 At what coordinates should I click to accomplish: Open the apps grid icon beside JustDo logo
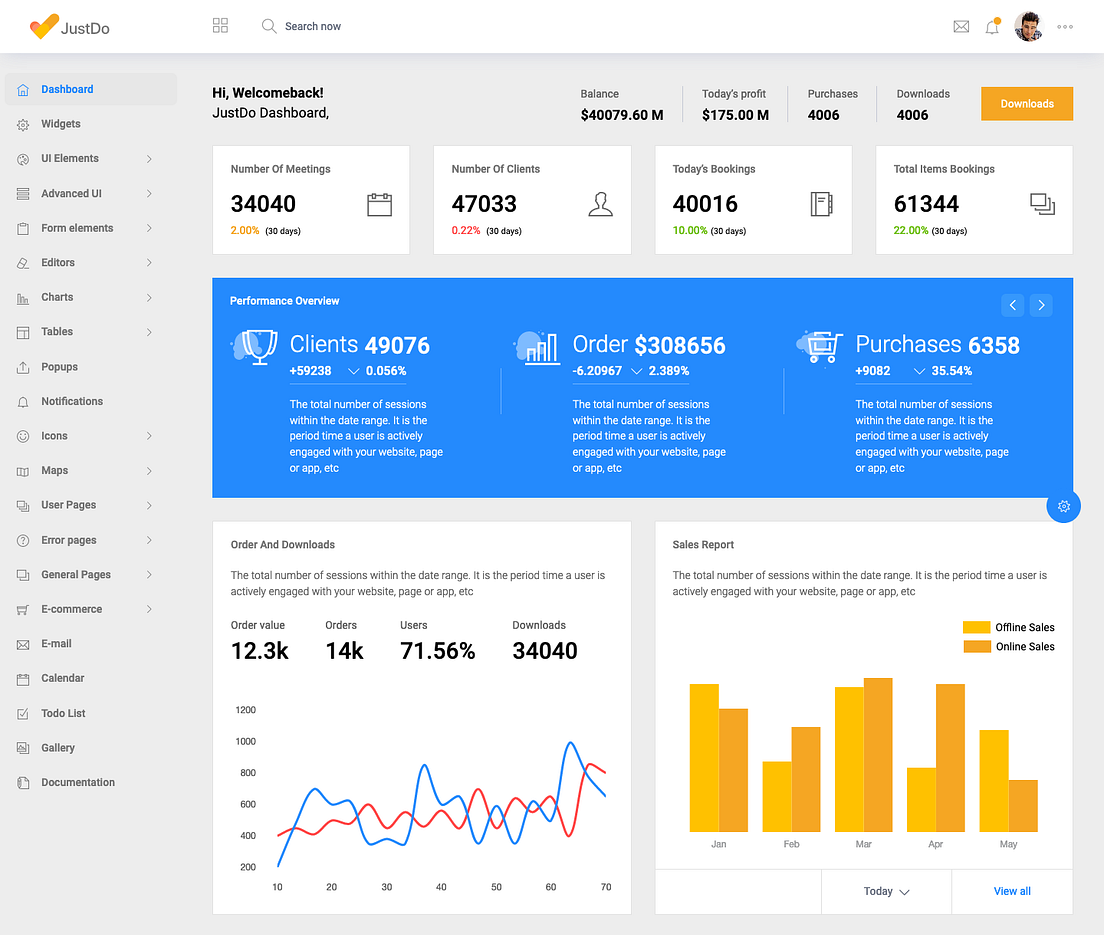click(x=220, y=25)
